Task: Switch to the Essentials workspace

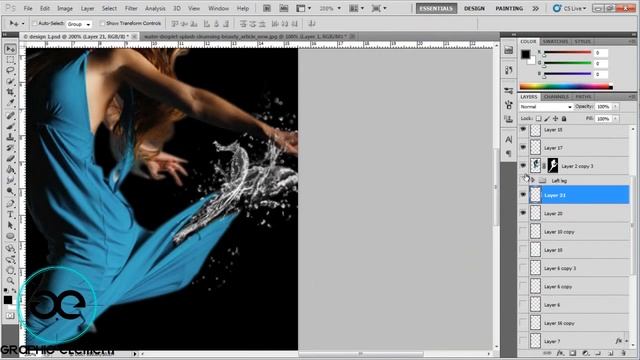Action: pyautogui.click(x=436, y=8)
